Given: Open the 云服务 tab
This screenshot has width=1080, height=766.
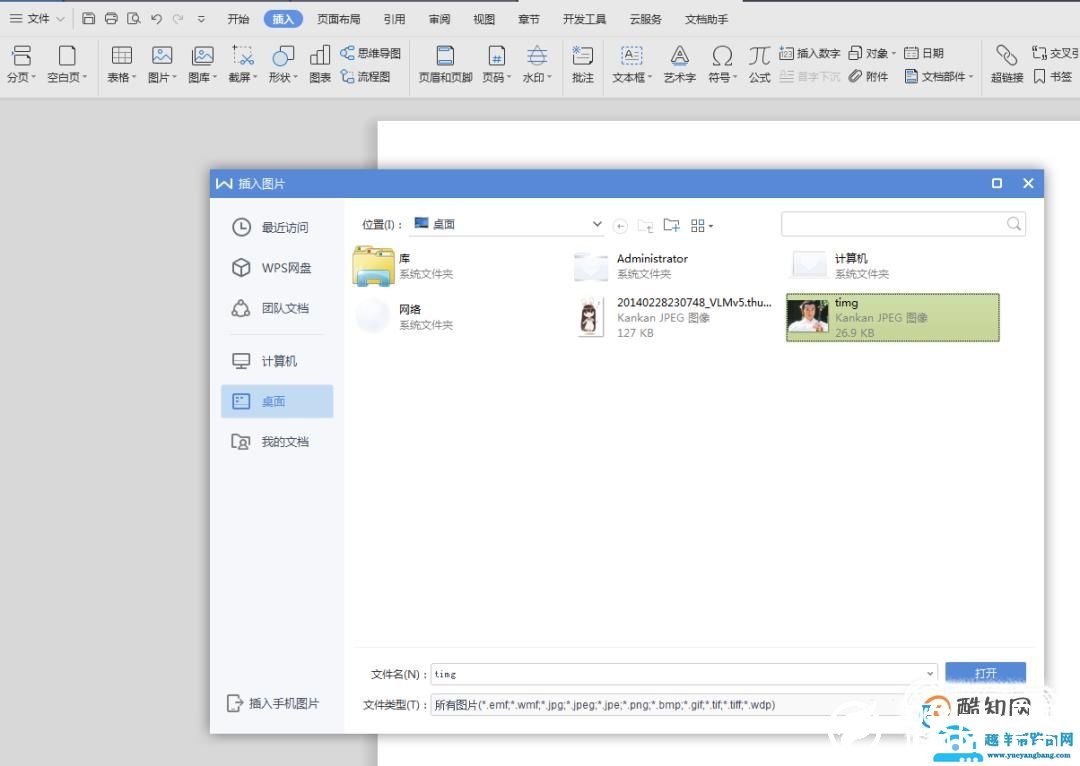Looking at the screenshot, I should coord(645,19).
